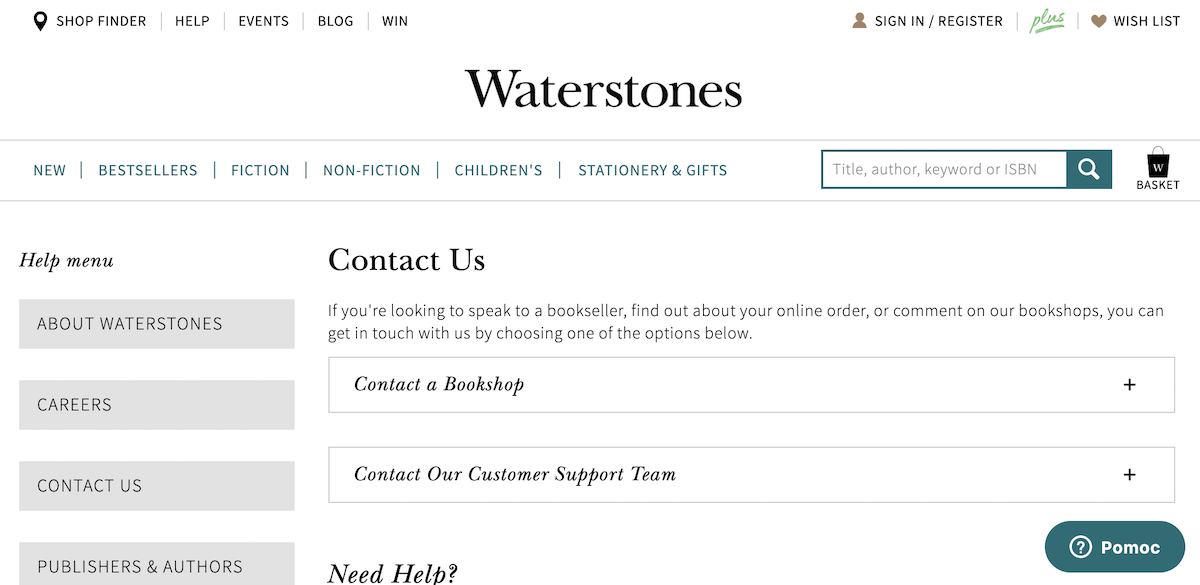1200x585 pixels.
Task: Expand Contact Our Customer Support Team plus
Action: (1130, 475)
